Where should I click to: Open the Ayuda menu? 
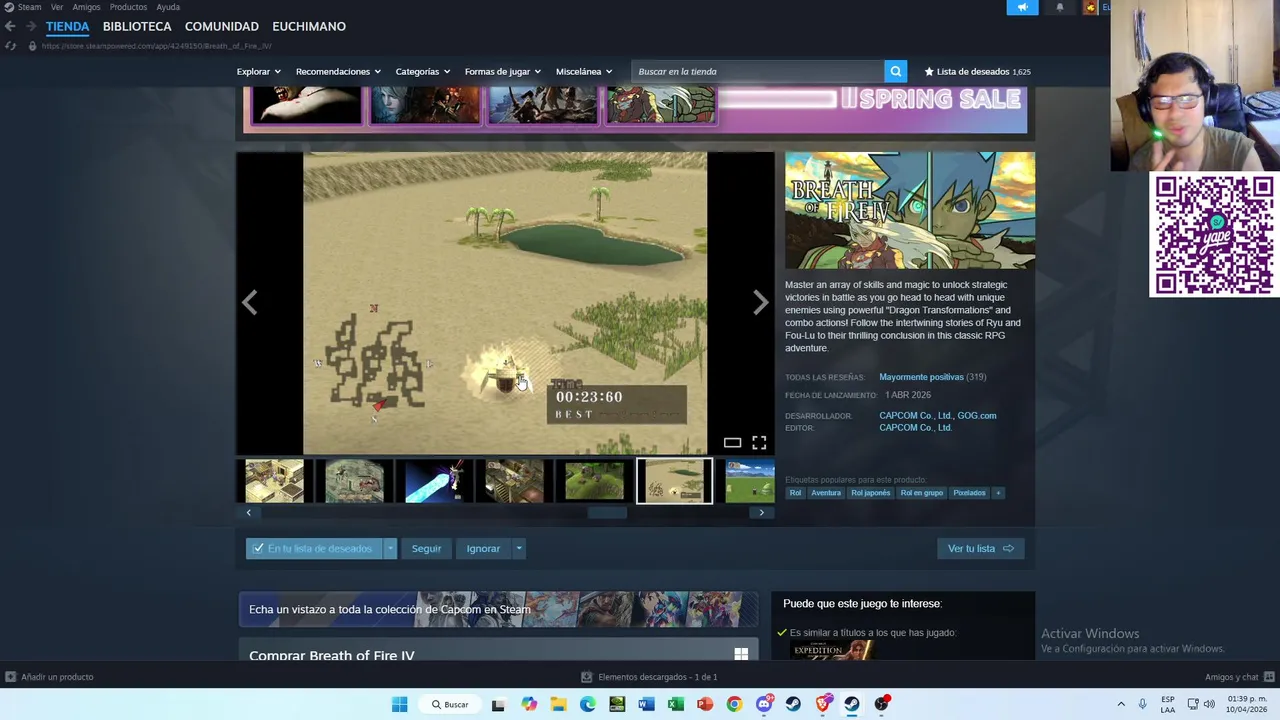168,7
